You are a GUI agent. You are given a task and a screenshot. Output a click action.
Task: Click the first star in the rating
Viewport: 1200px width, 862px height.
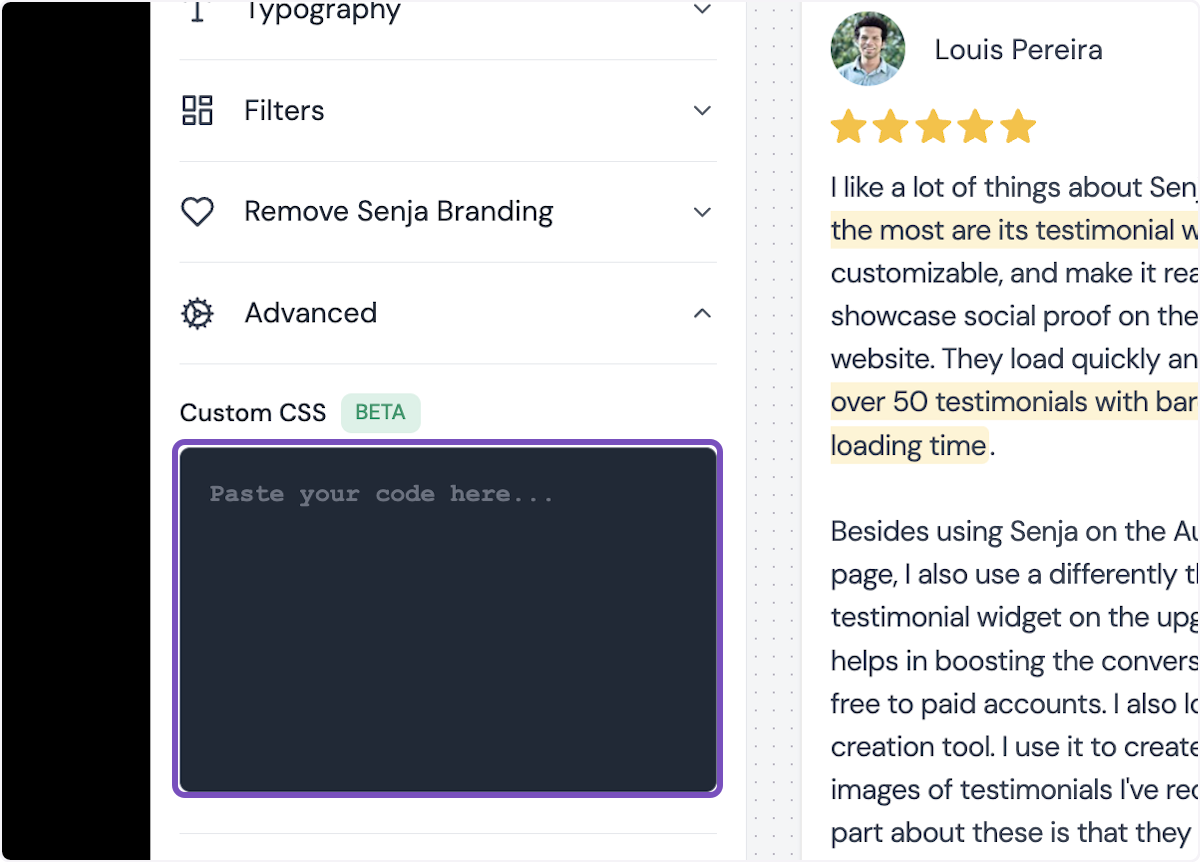(x=849, y=126)
